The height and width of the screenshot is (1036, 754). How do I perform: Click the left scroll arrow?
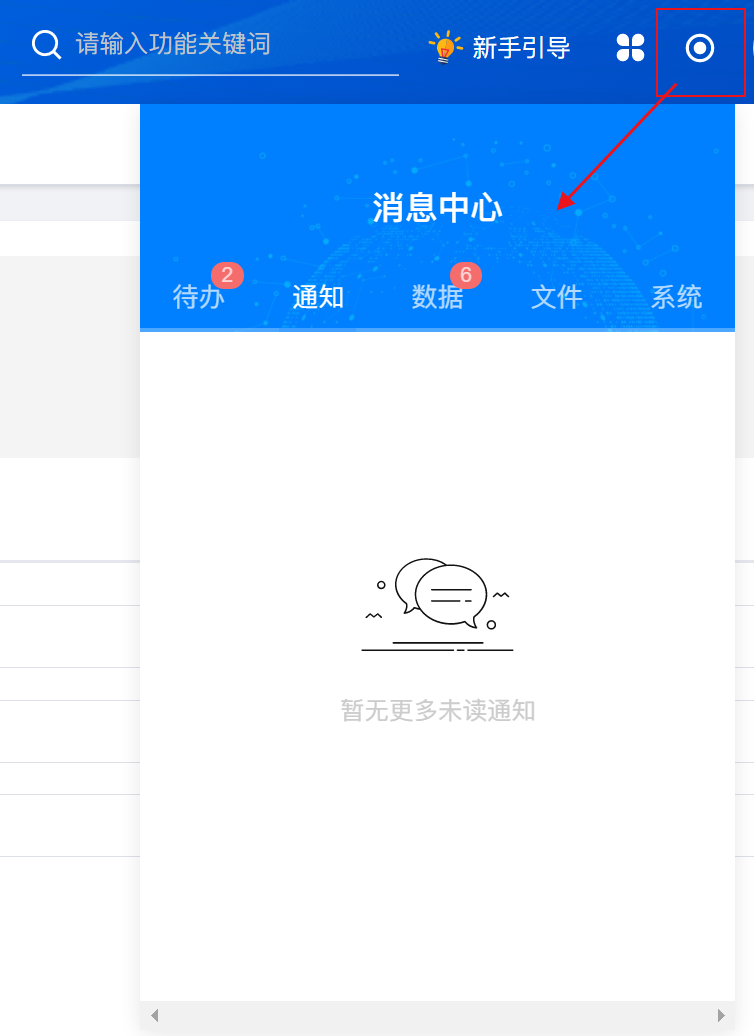coord(155,1015)
